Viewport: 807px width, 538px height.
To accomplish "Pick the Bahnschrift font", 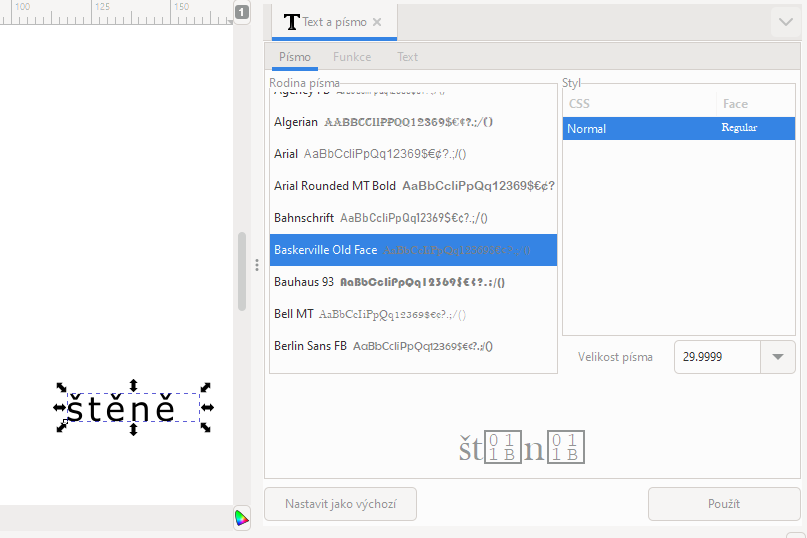I will click(x=413, y=218).
